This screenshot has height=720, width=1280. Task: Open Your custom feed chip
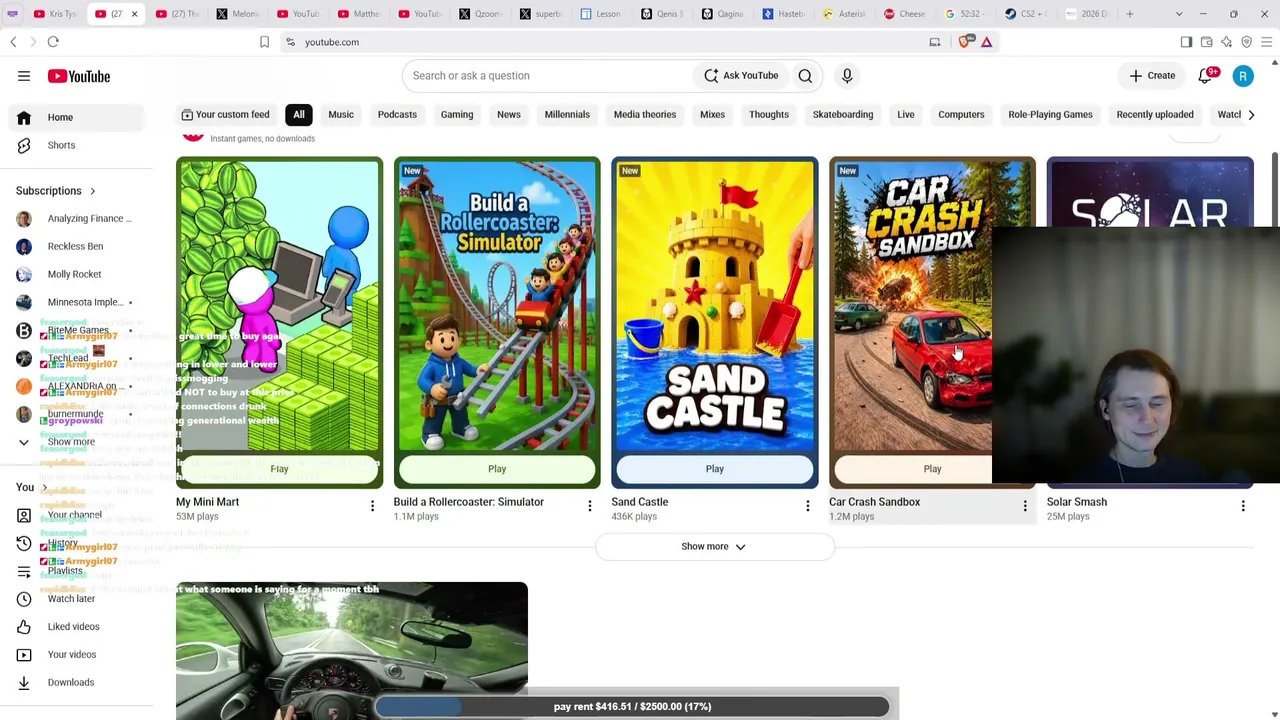[225, 115]
